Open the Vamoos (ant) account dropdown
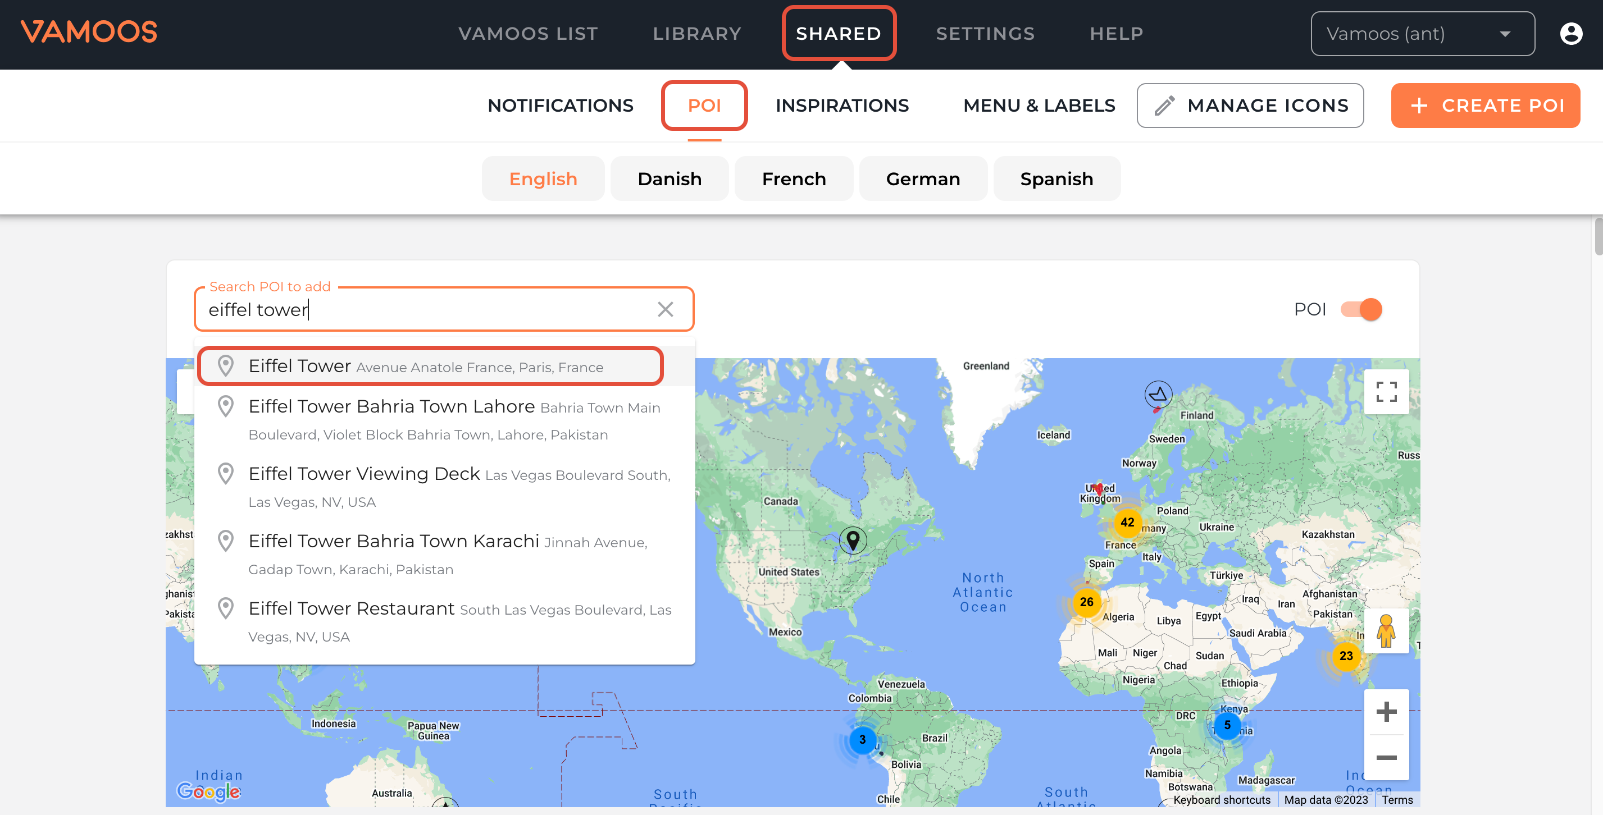This screenshot has width=1603, height=815. click(1421, 34)
